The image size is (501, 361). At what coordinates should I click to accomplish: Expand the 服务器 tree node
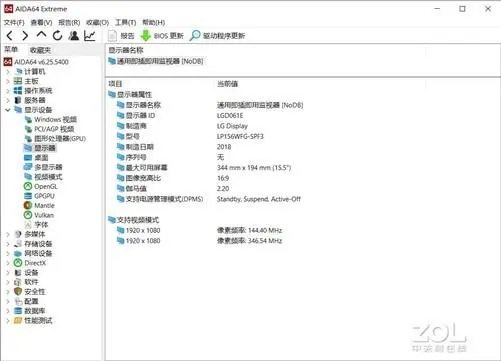(x=8, y=100)
